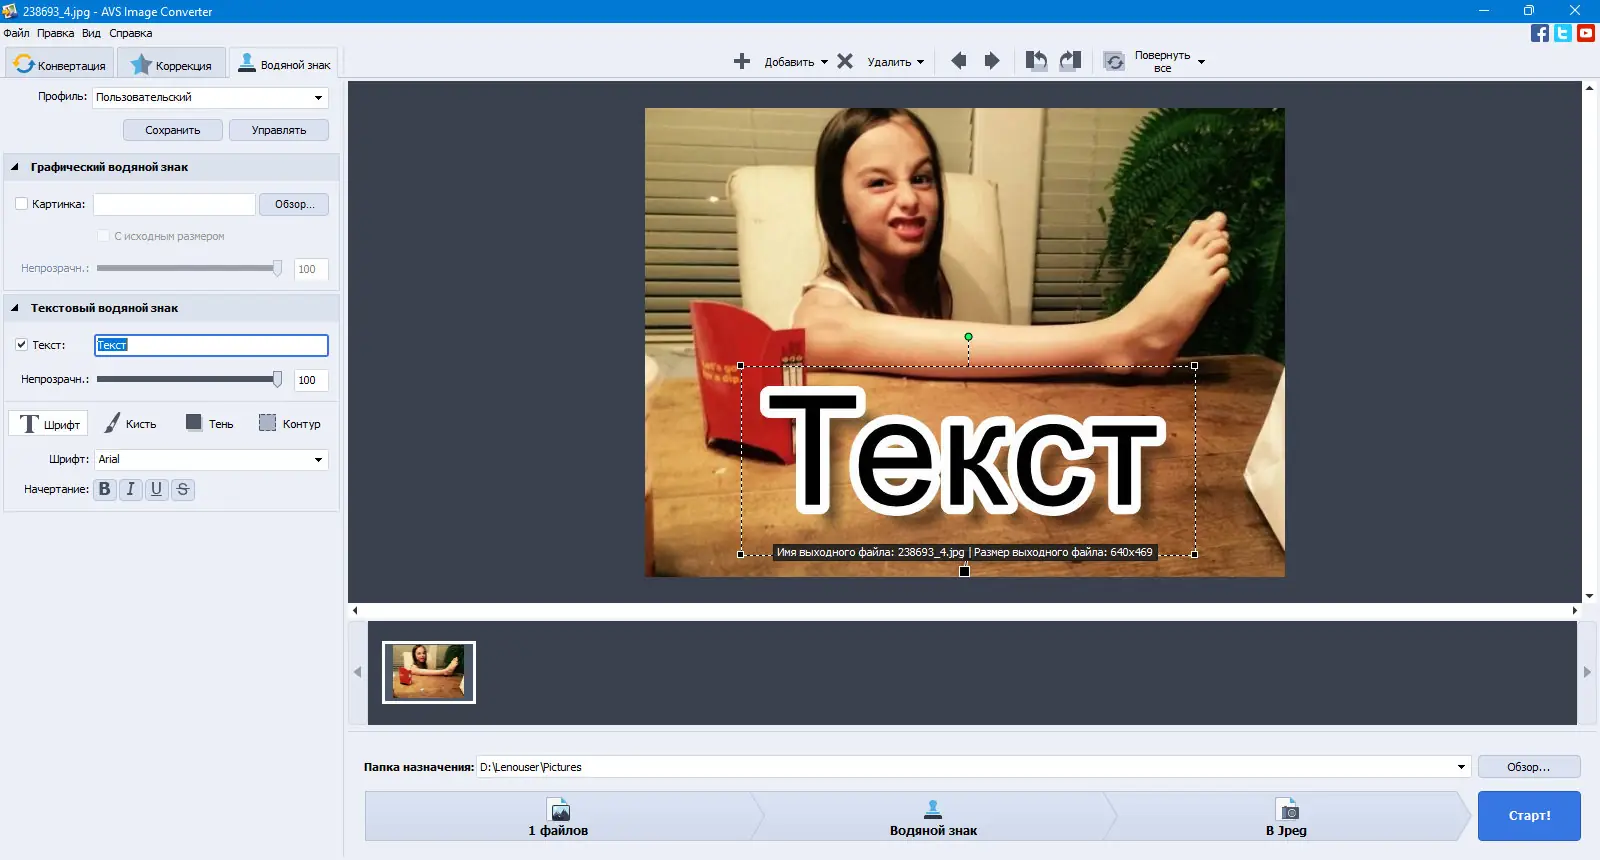Click Обзор next to Картинка field

pyautogui.click(x=295, y=204)
